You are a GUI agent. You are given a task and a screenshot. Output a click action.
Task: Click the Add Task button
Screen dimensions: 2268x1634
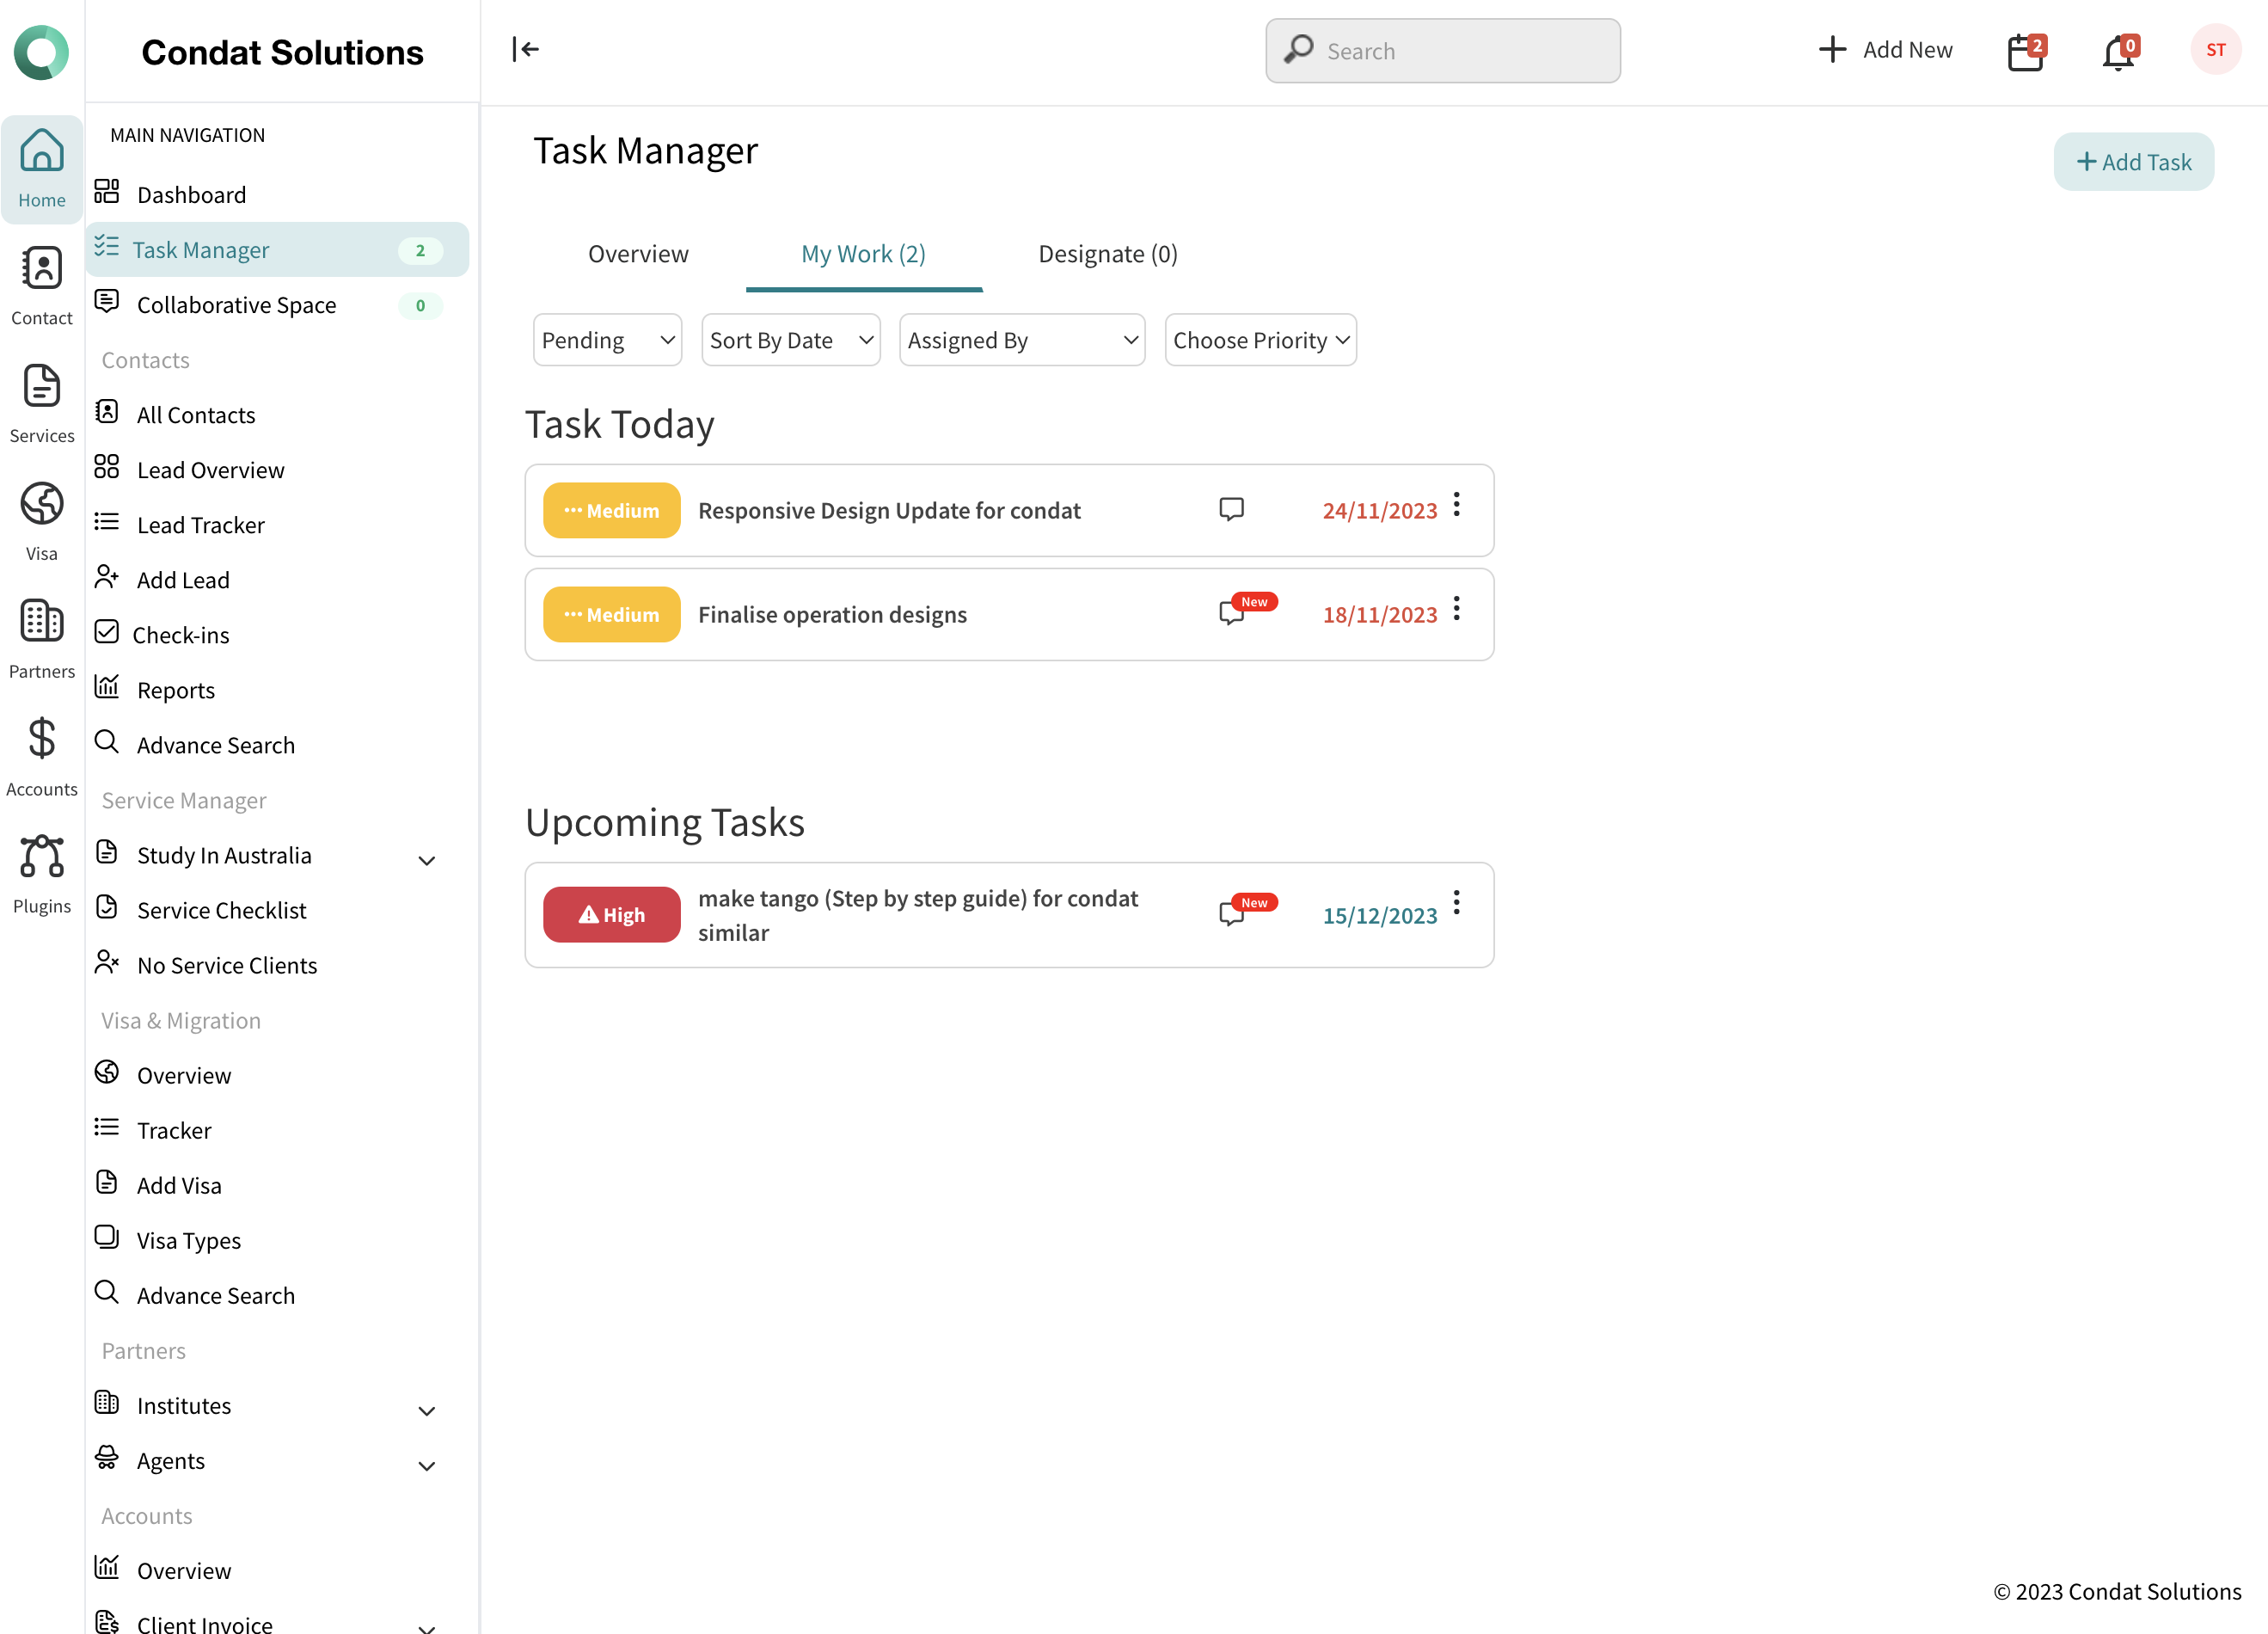click(x=2133, y=161)
